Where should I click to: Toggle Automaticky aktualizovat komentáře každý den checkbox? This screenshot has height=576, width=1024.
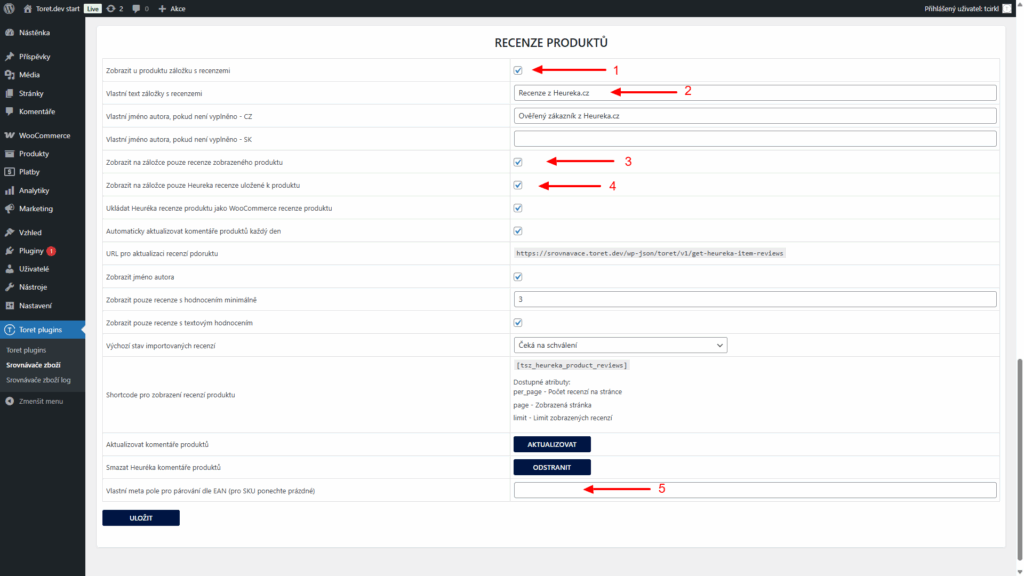518,231
